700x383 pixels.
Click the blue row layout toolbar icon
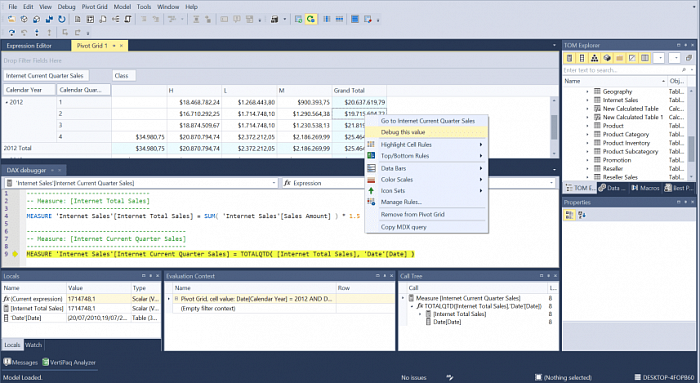(x=339, y=19)
